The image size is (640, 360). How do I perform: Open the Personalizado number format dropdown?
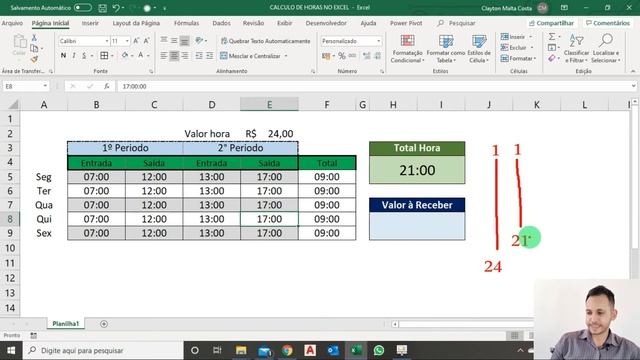click(378, 41)
